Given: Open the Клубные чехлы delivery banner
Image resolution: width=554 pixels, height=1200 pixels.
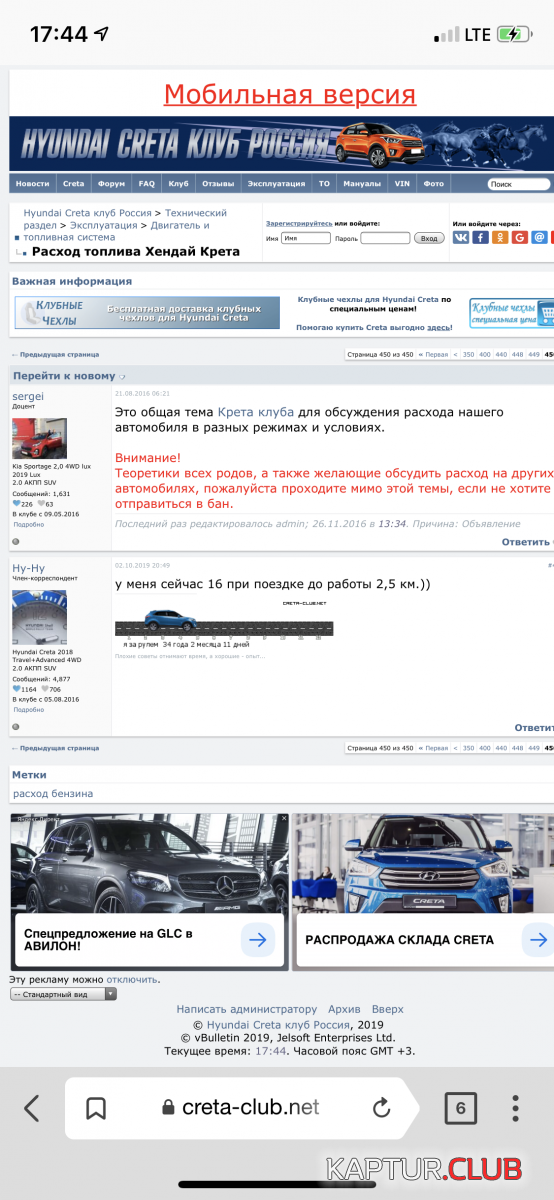Looking at the screenshot, I should coord(147,312).
